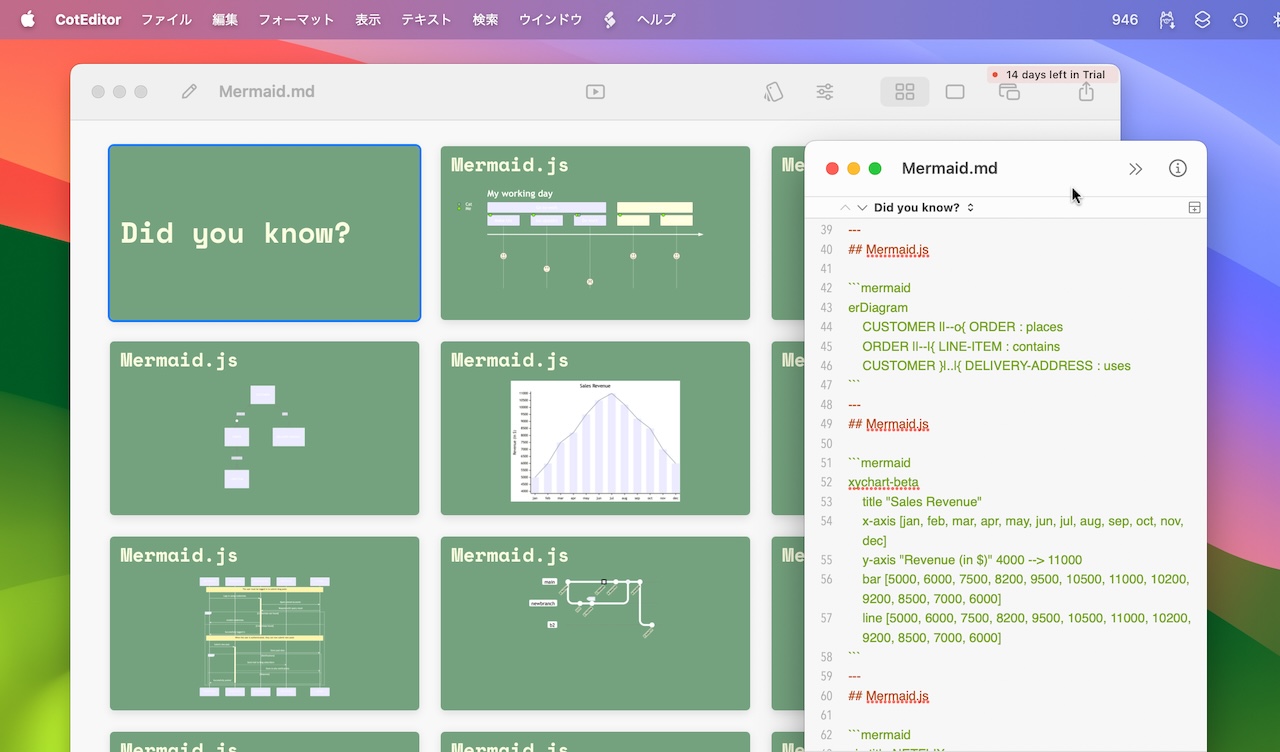The image size is (1280, 752).
Task: Open the script menu icon in menu bar
Action: pyautogui.click(x=610, y=19)
